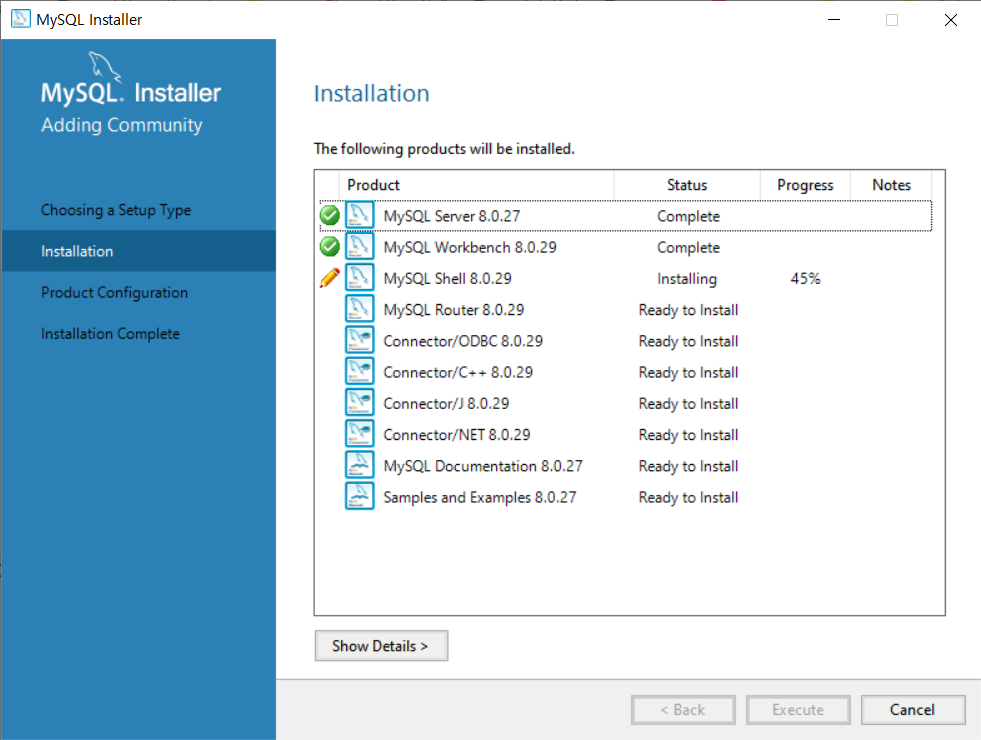Click the Status column header

click(x=687, y=185)
